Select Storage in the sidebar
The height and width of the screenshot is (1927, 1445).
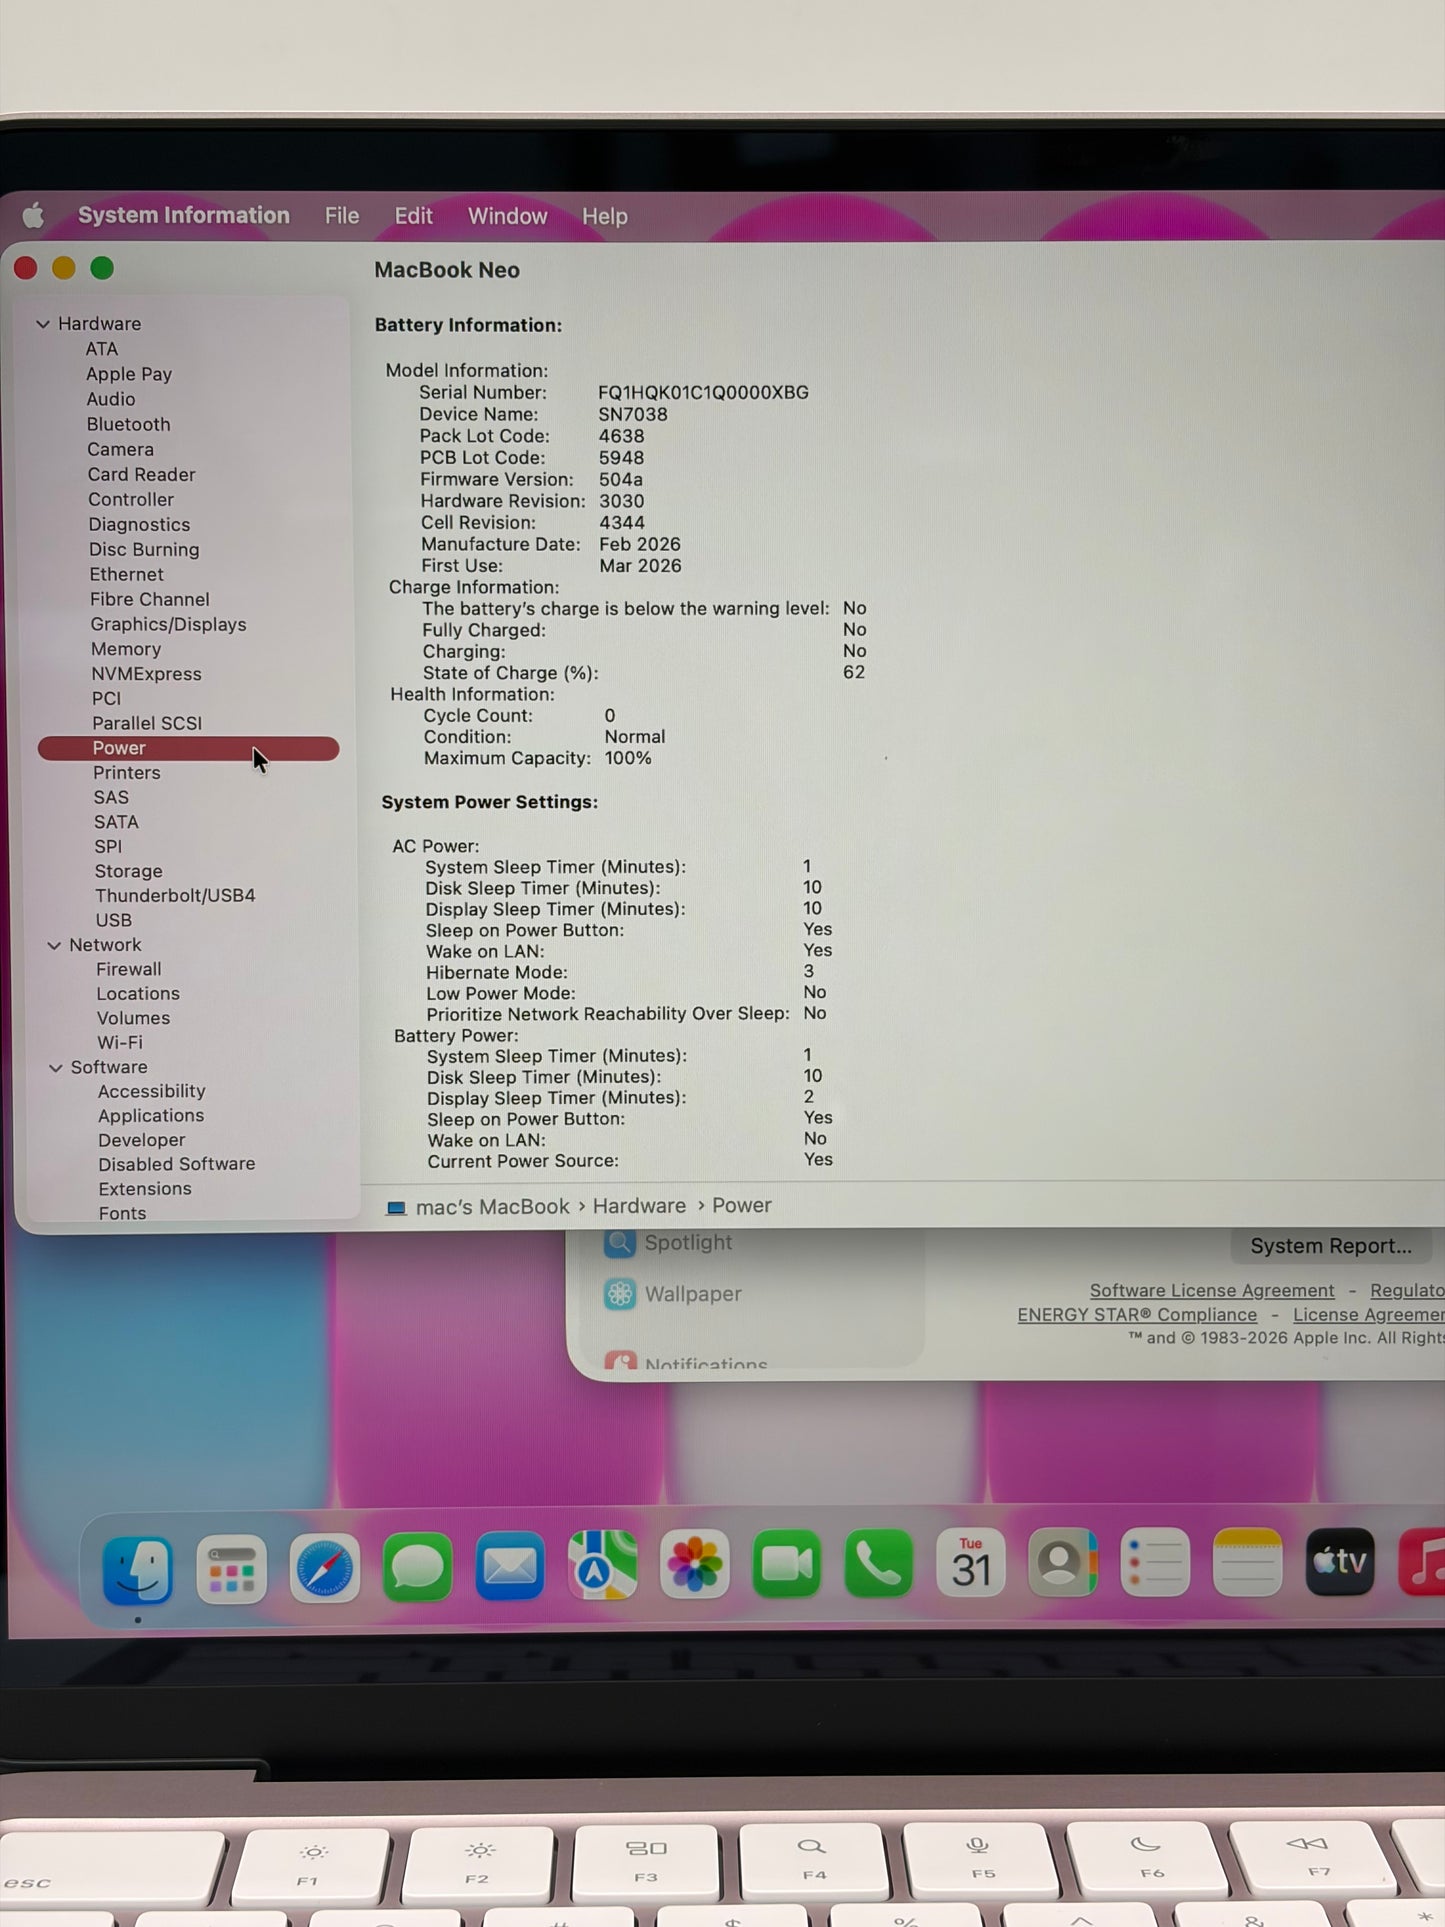point(128,871)
